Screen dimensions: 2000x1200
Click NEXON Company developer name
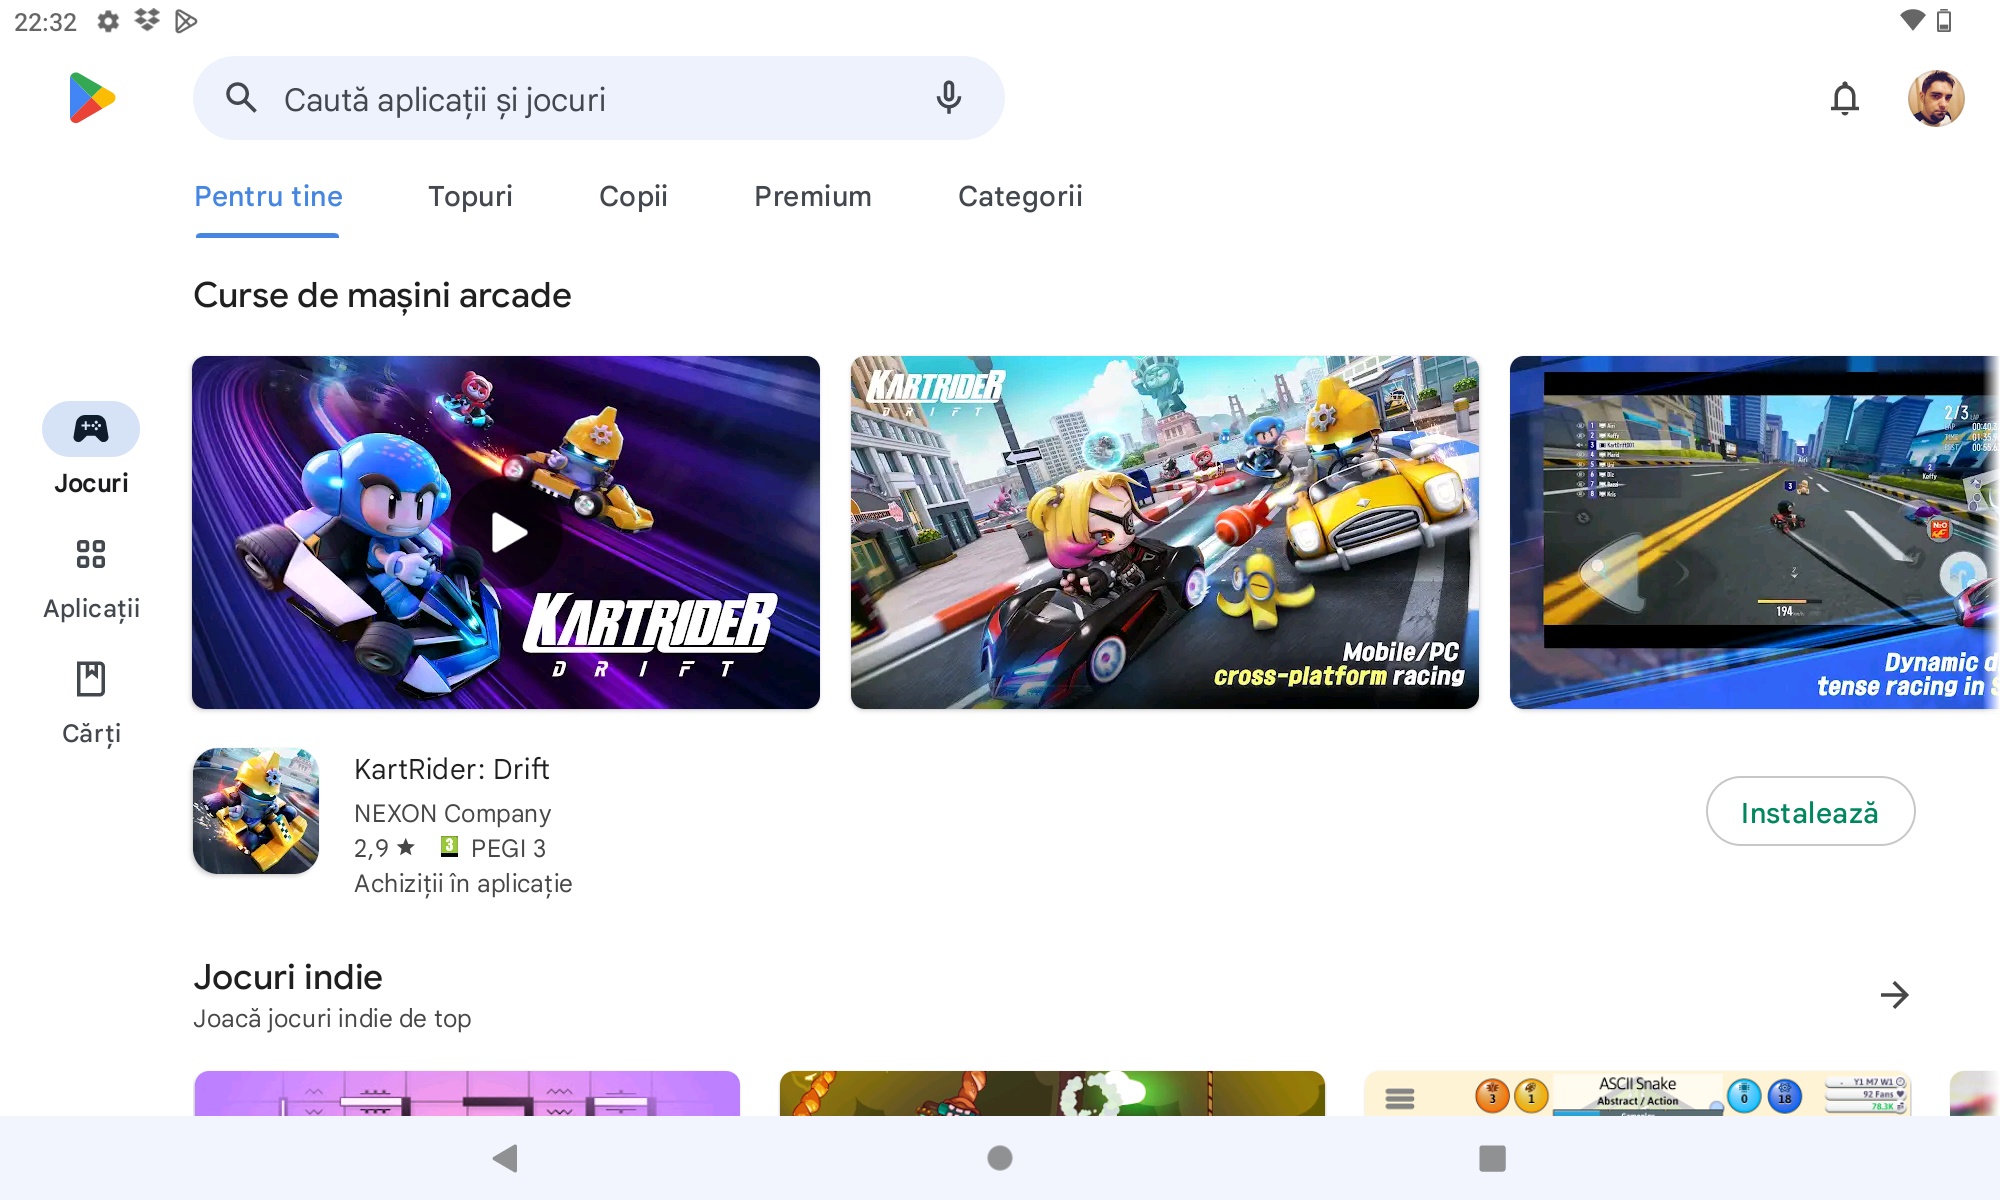[x=452, y=814]
